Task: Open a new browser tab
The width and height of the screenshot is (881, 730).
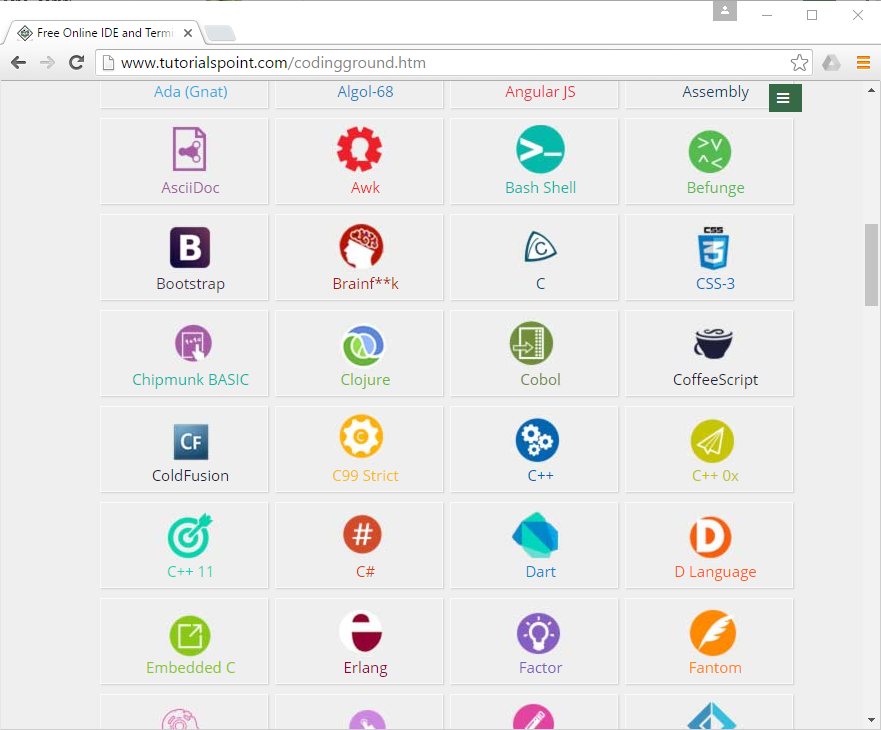Action: coord(220,34)
